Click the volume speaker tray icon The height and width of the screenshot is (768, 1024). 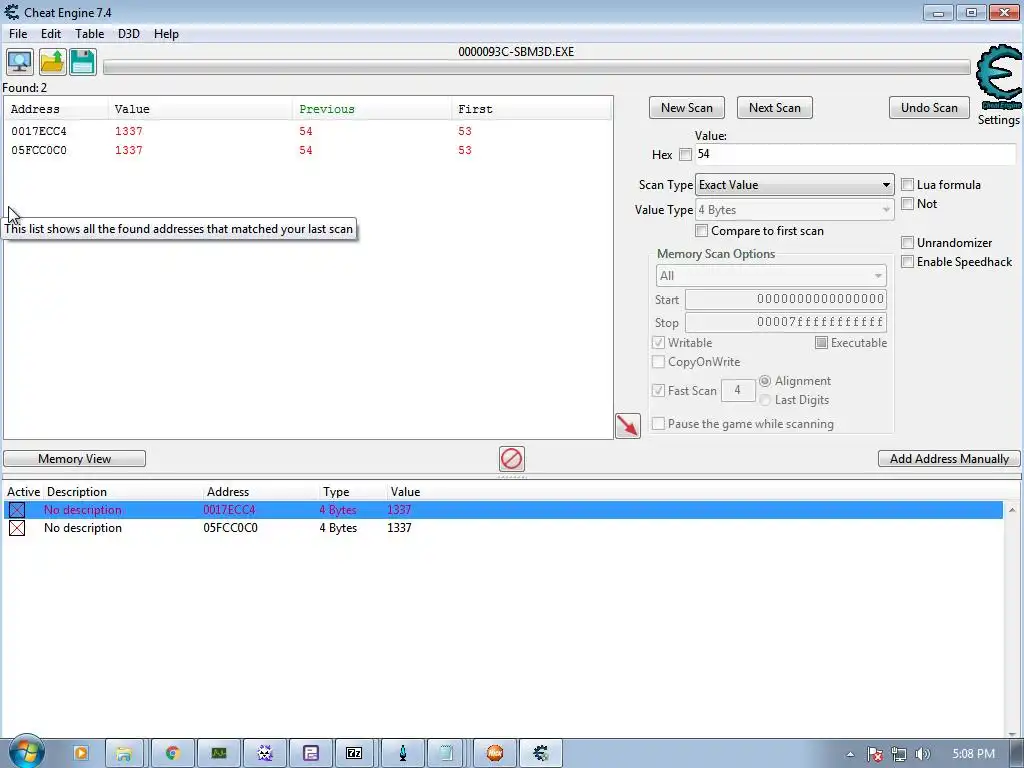(x=922, y=754)
